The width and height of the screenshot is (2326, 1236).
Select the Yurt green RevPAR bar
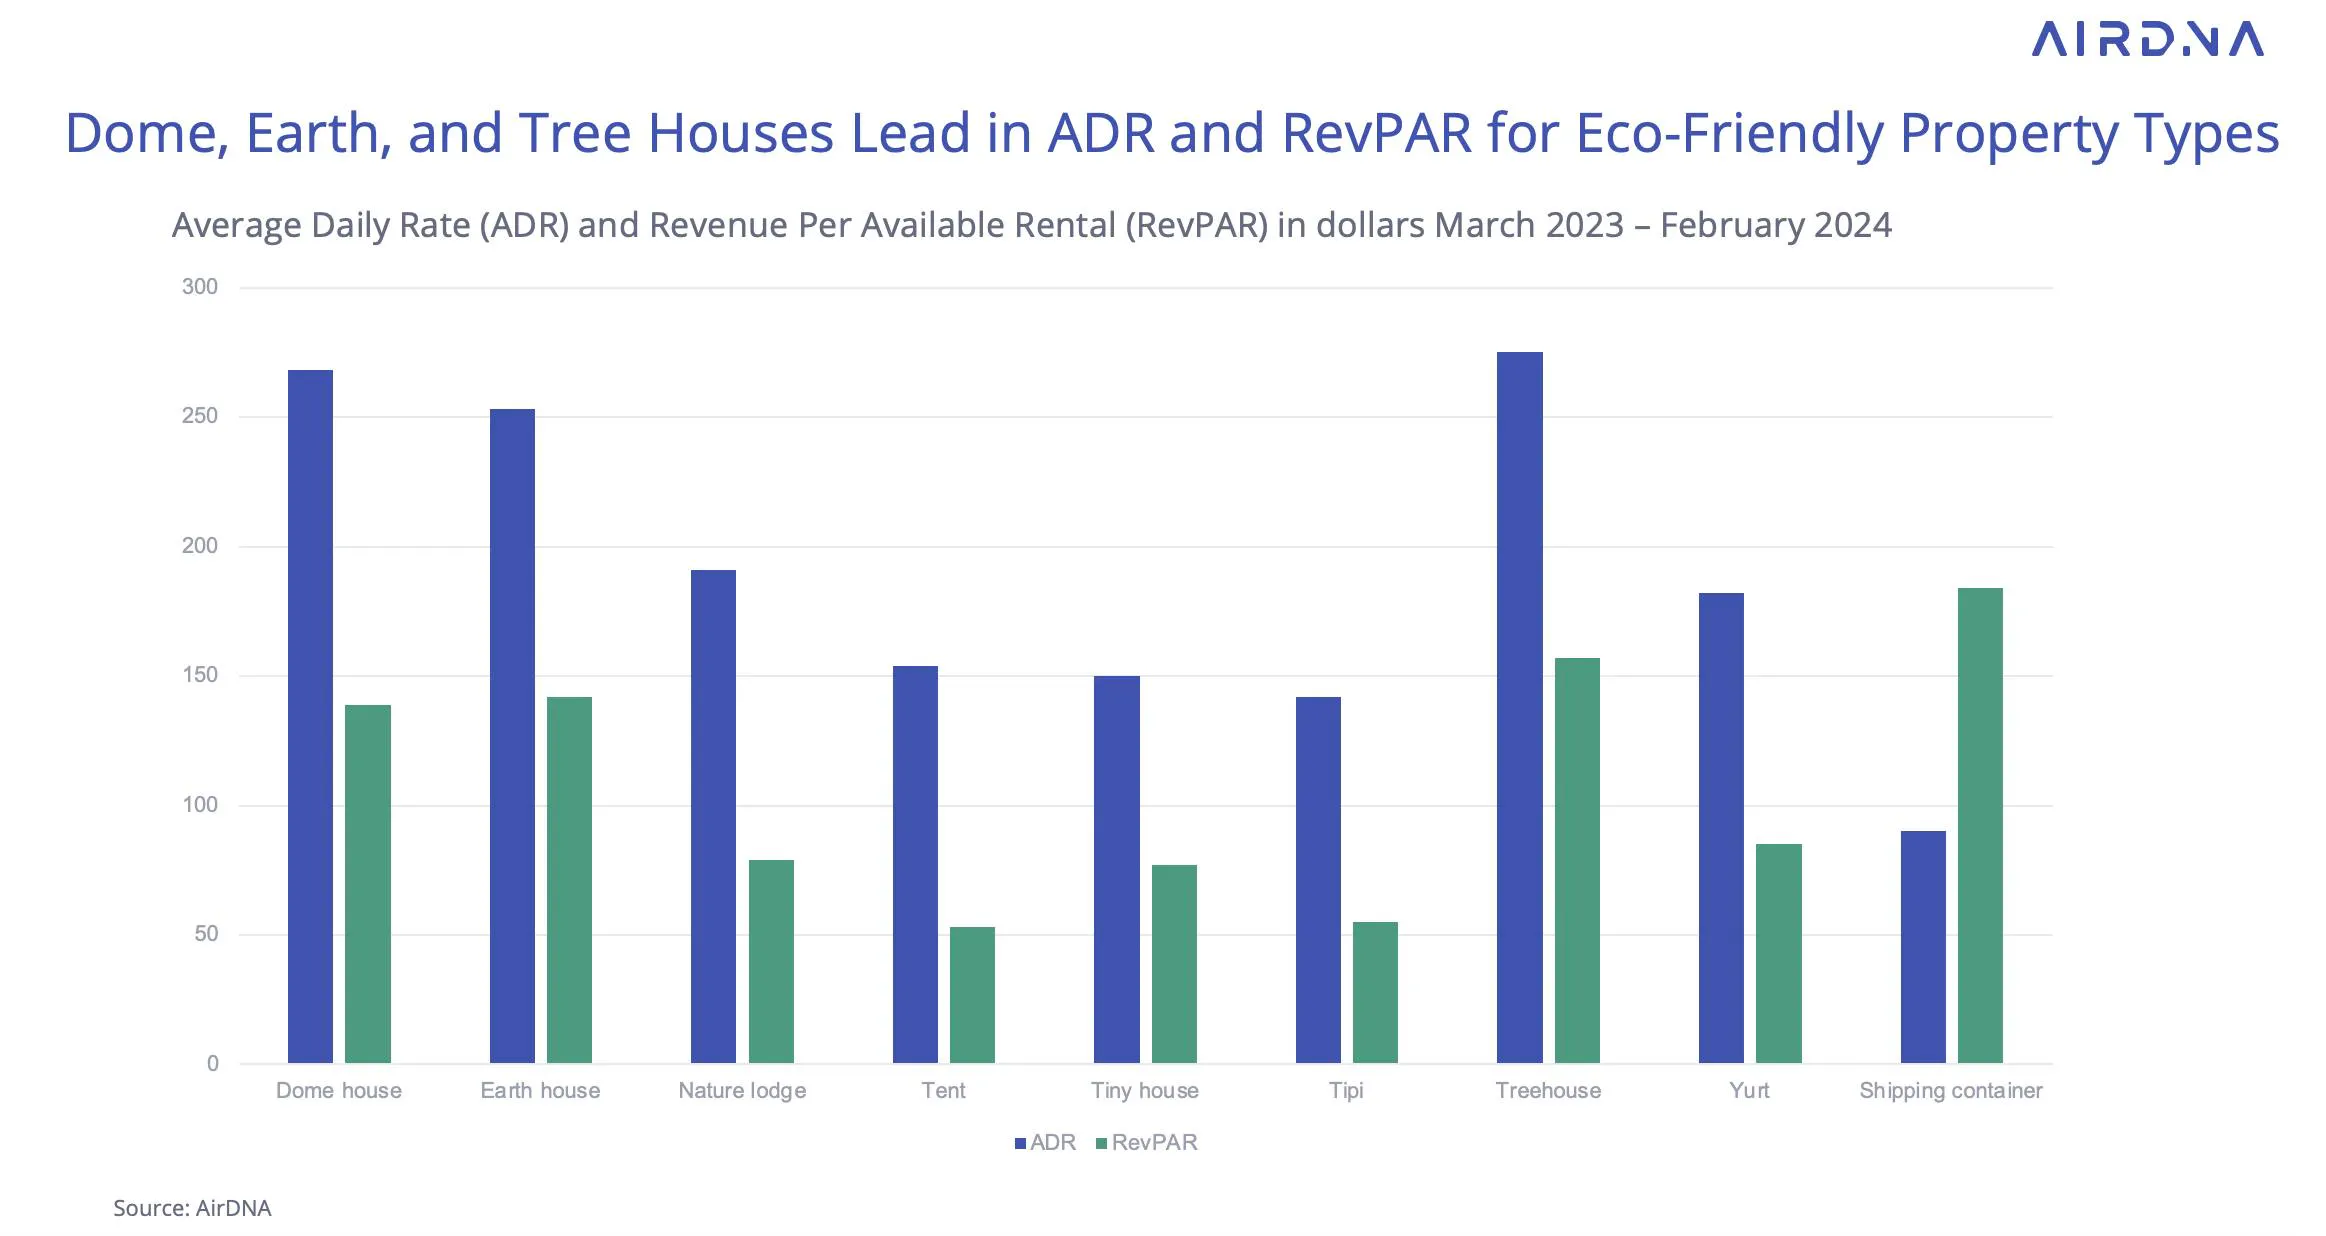1779,953
